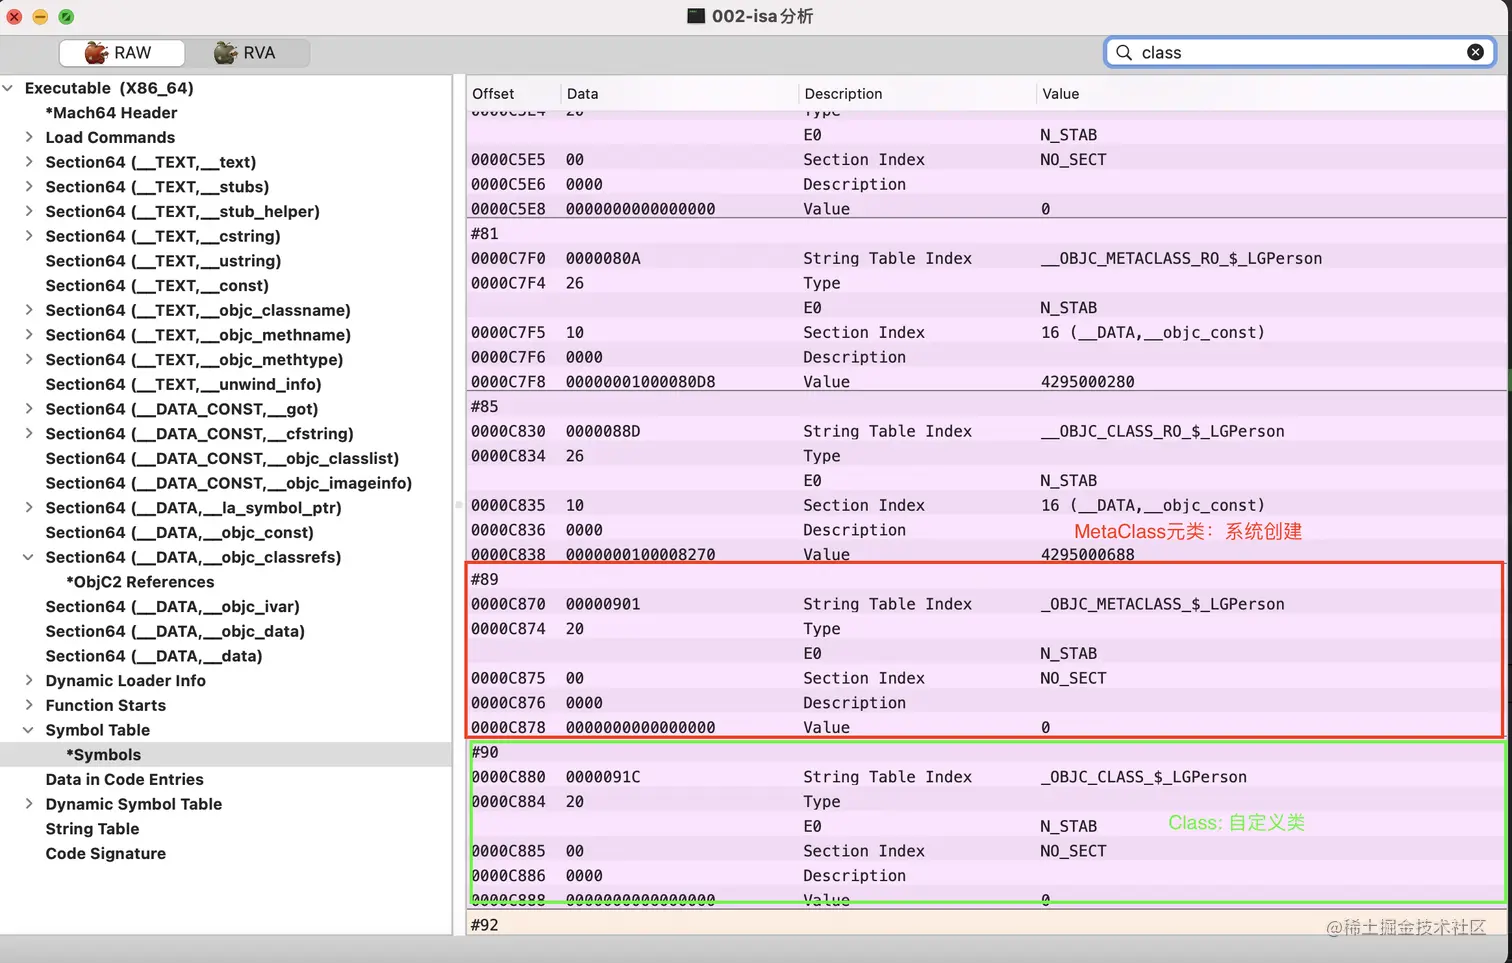1512x963 pixels.
Task: Select Section64 (__DATA_CONST,__got) label
Action: coord(181,409)
